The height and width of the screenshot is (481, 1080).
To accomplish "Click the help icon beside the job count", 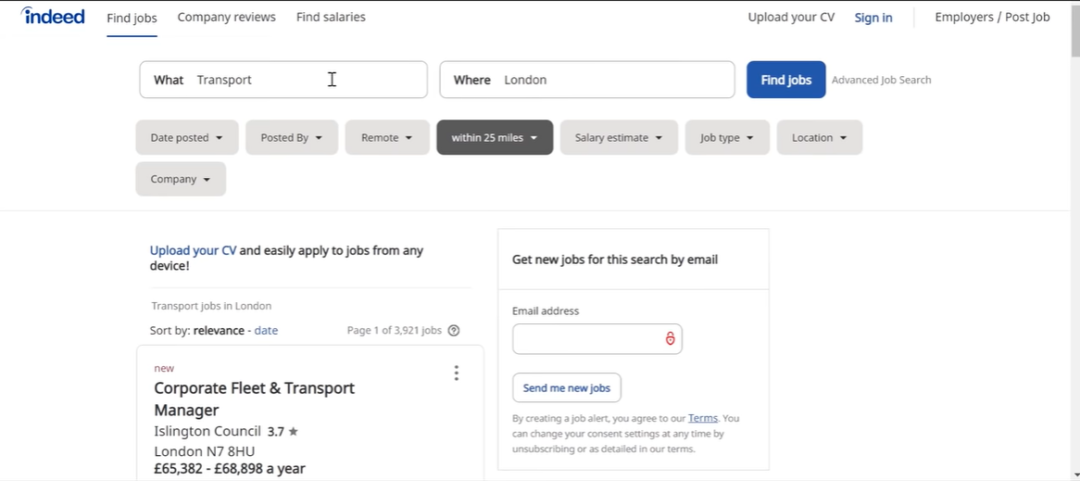I will coord(454,330).
